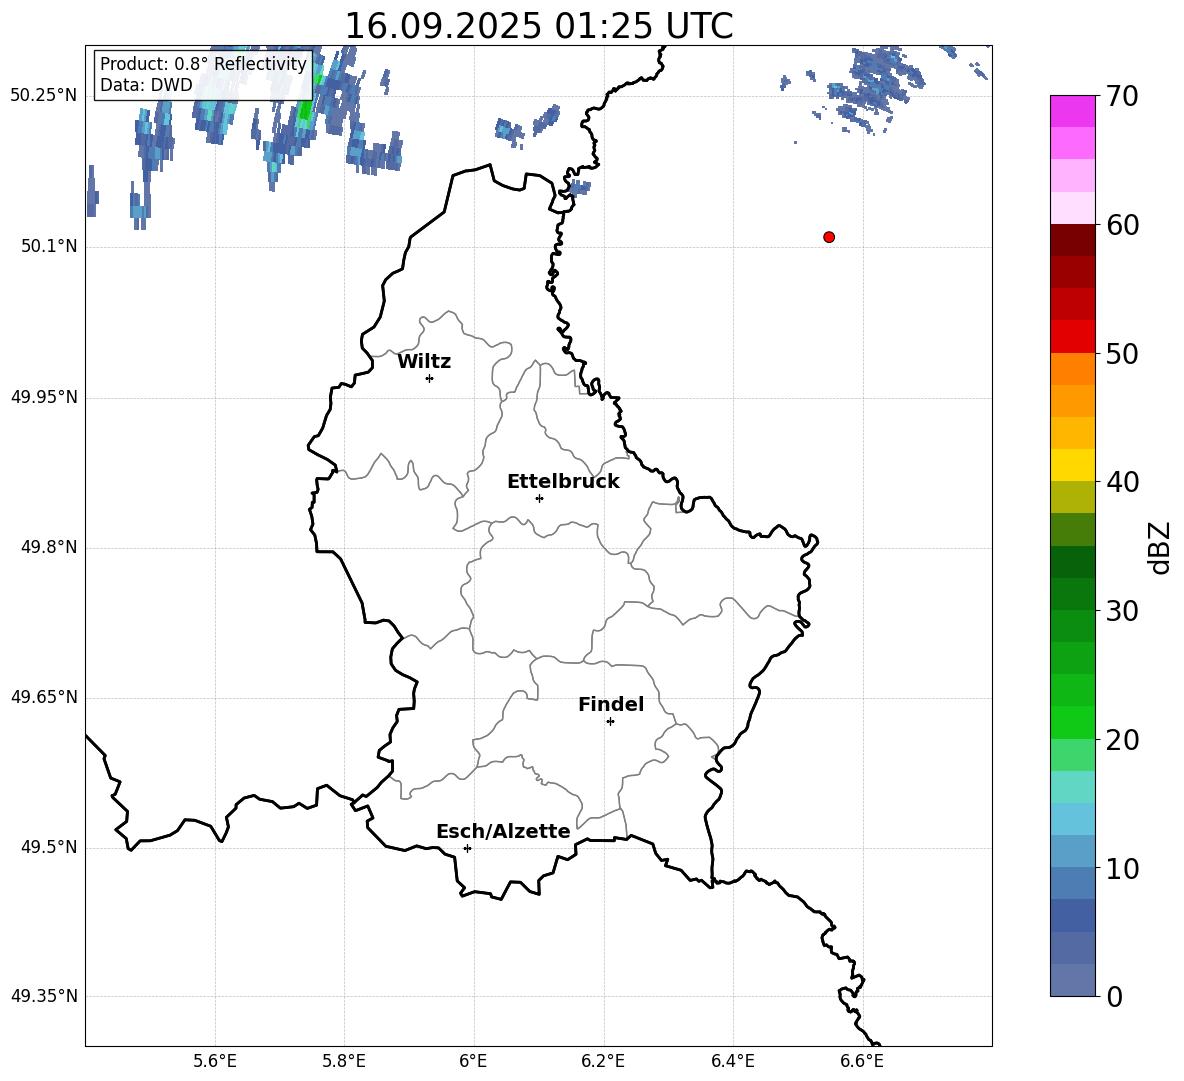Click the red dot marker on the map
Screen dimensions: 1184x1081
click(829, 237)
